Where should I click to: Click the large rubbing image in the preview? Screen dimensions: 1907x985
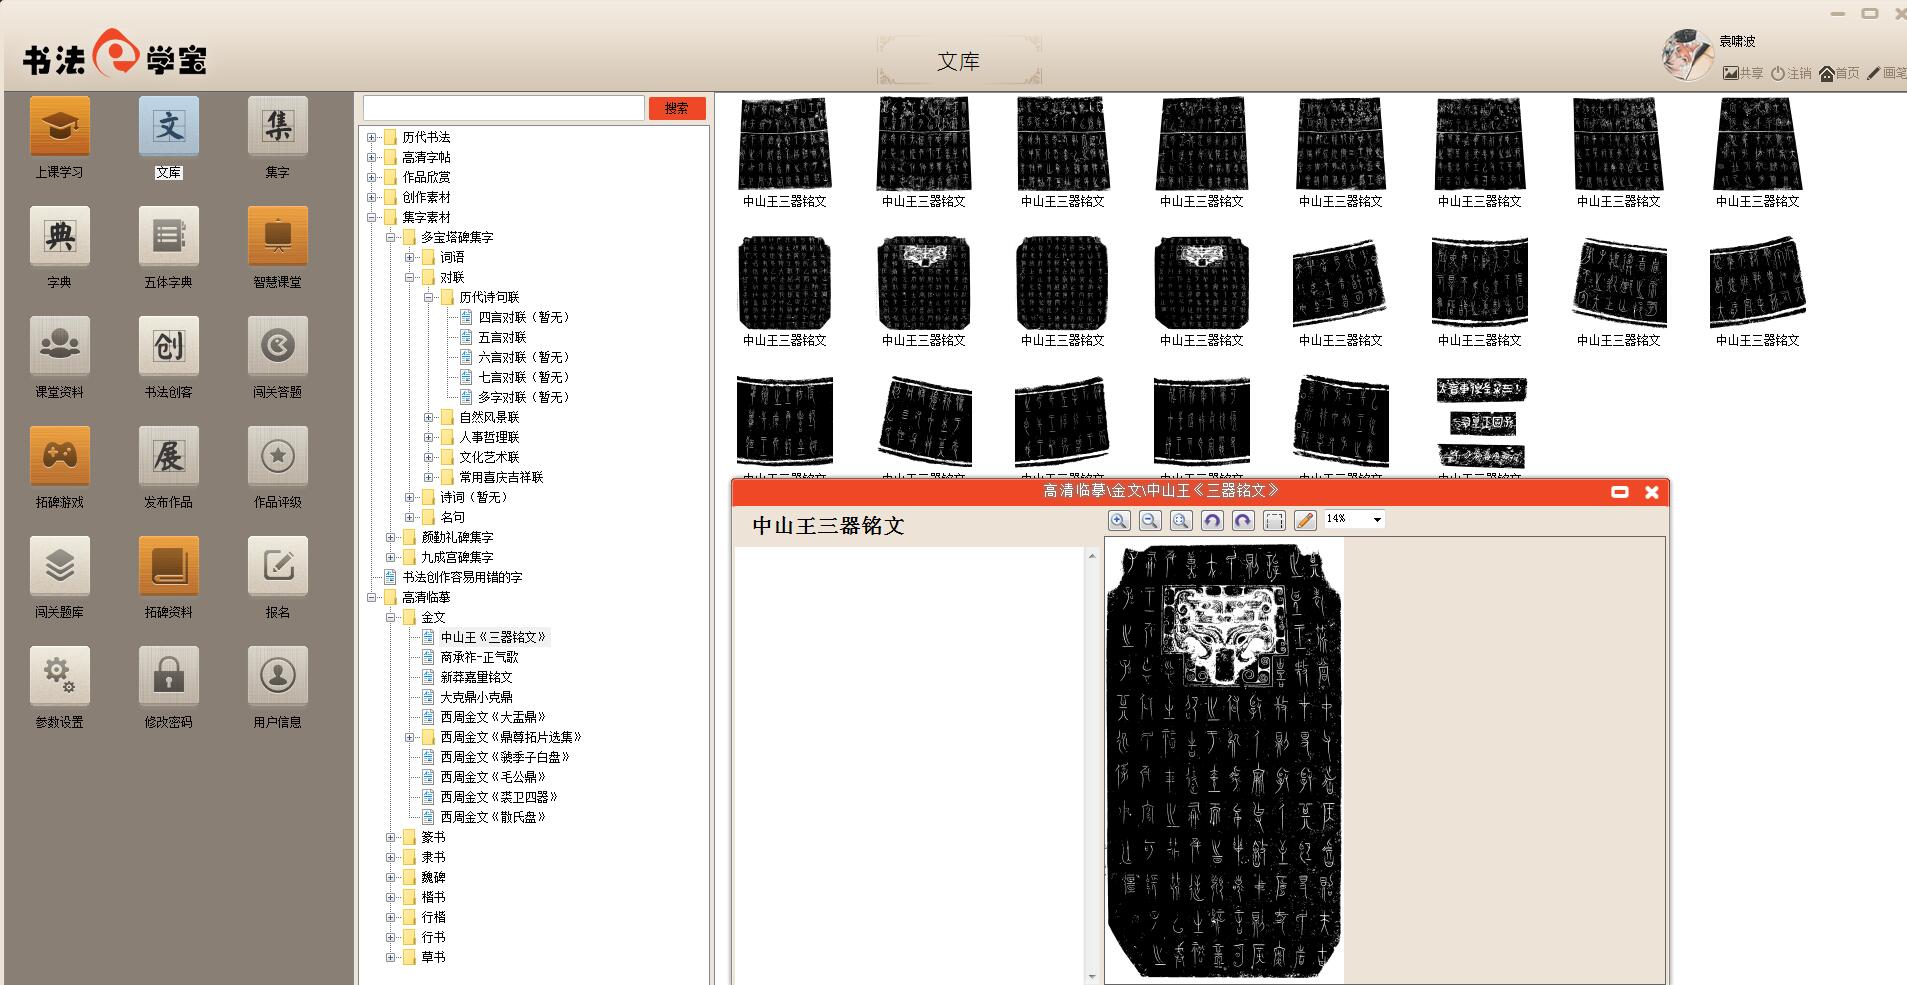coord(1224,760)
